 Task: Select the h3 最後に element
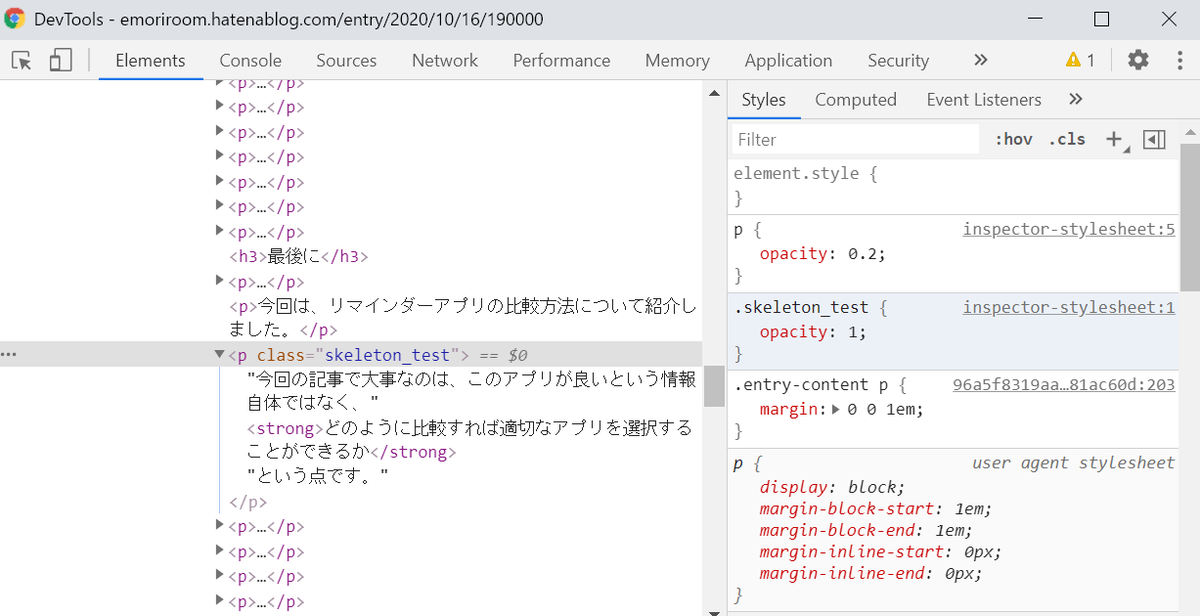pos(299,256)
